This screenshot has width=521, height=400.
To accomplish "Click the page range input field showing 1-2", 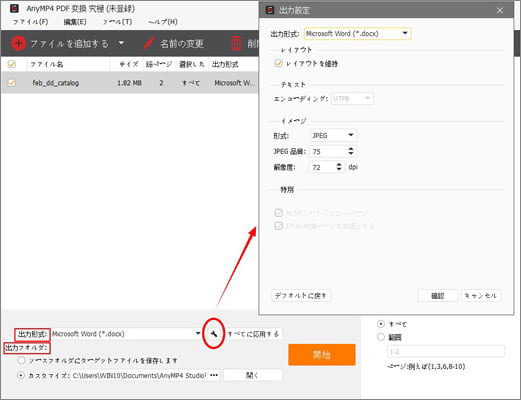I will tap(446, 352).
